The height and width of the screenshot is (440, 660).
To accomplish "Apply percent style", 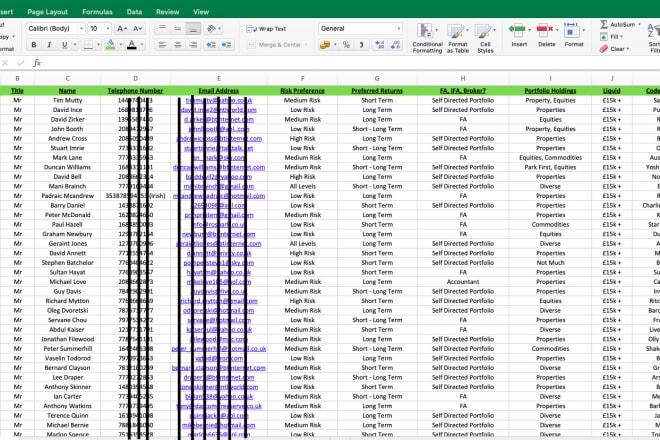I will click(x=346, y=45).
